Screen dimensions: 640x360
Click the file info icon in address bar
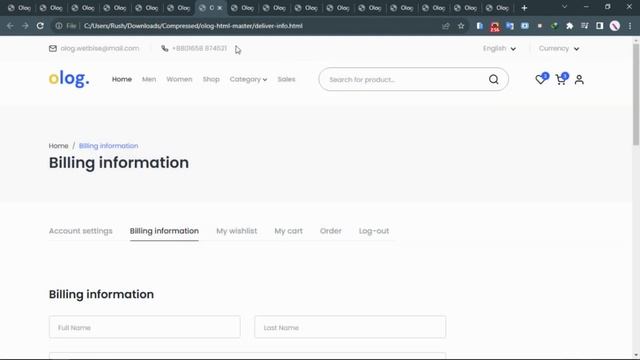59,26
